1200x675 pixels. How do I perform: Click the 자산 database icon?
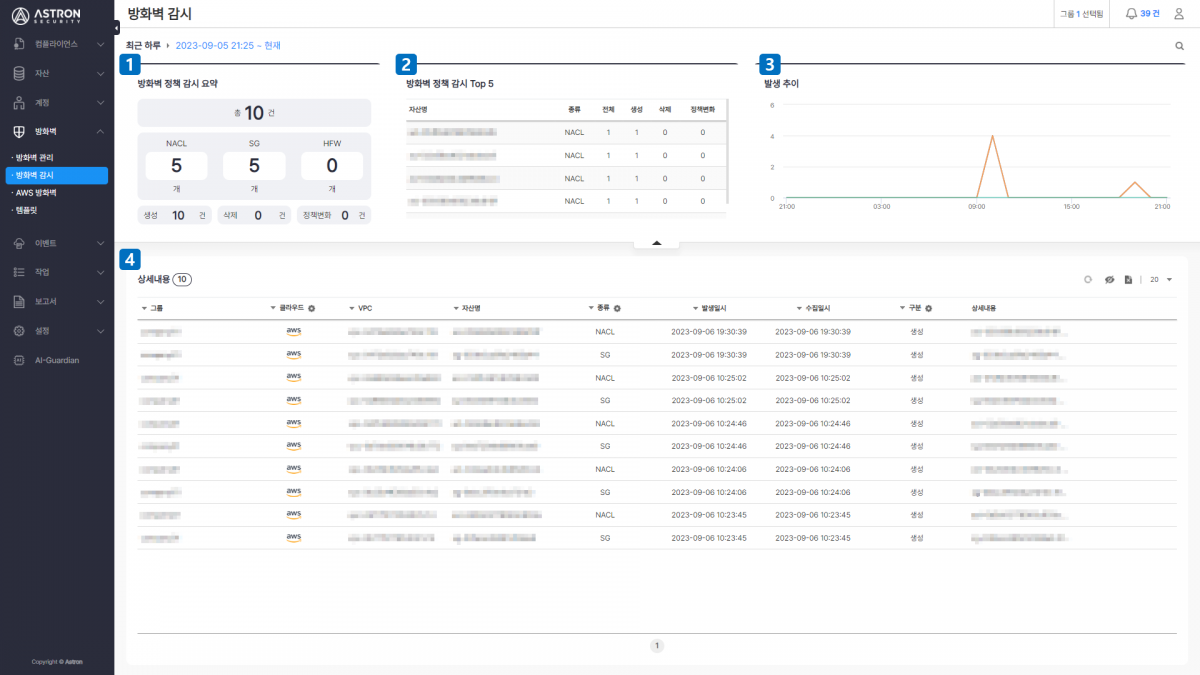[x=19, y=73]
